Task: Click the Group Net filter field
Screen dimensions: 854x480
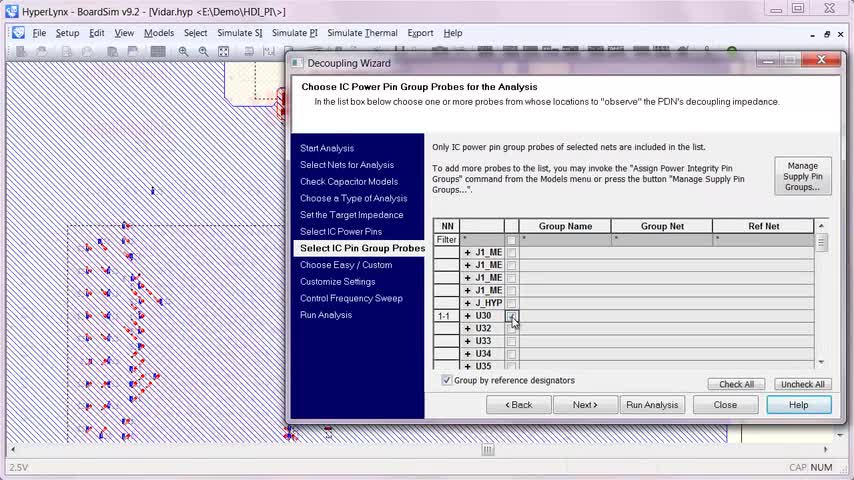Action: pyautogui.click(x=662, y=240)
